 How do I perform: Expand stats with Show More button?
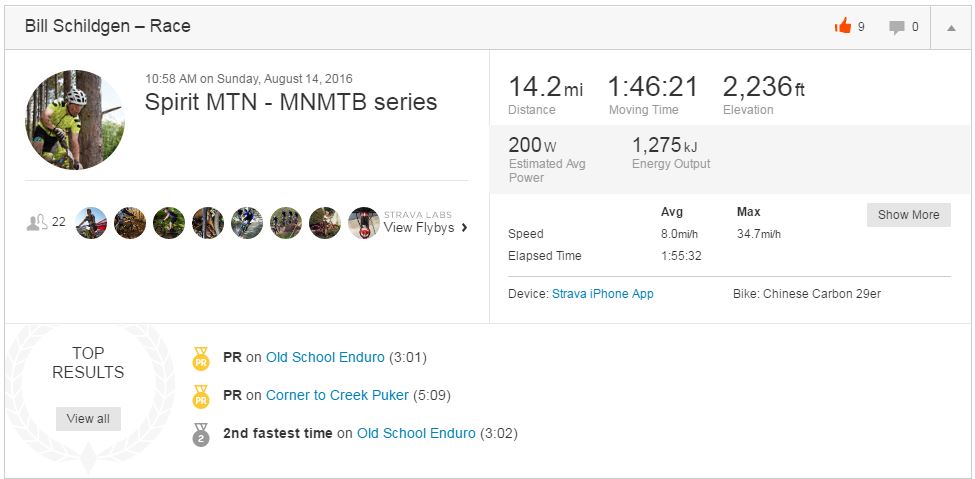coord(908,215)
